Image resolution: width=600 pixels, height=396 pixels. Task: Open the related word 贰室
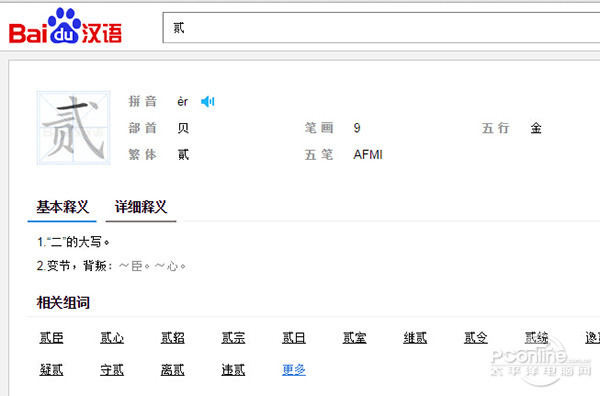[x=355, y=338]
